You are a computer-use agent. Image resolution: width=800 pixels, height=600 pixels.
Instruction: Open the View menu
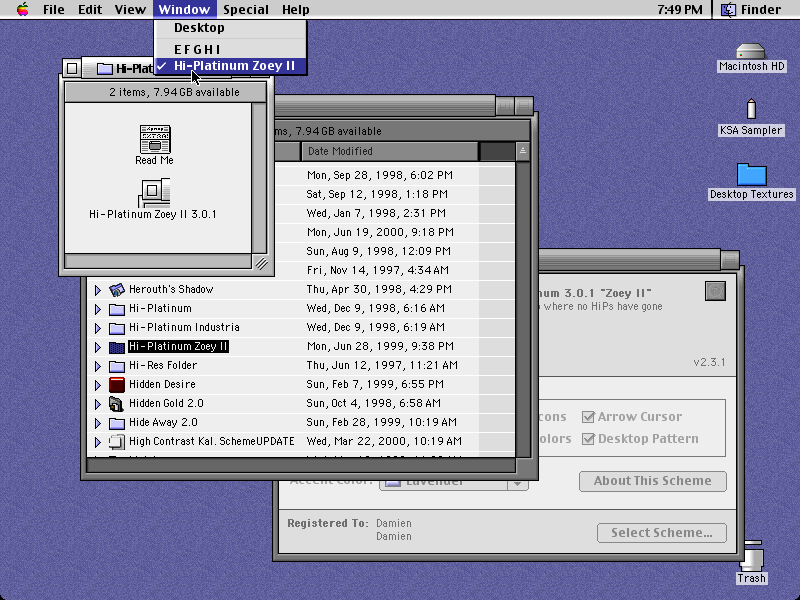(x=130, y=9)
